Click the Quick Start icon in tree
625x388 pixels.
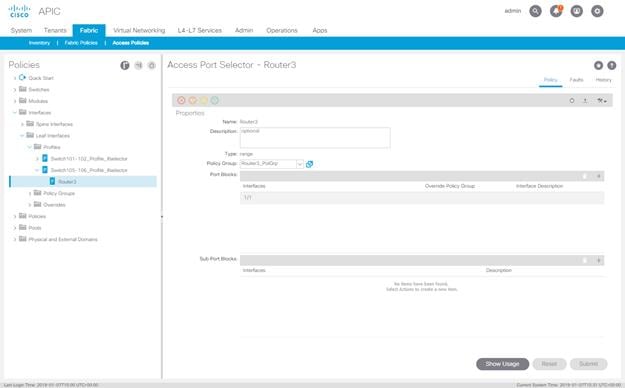pyautogui.click(x=22, y=77)
